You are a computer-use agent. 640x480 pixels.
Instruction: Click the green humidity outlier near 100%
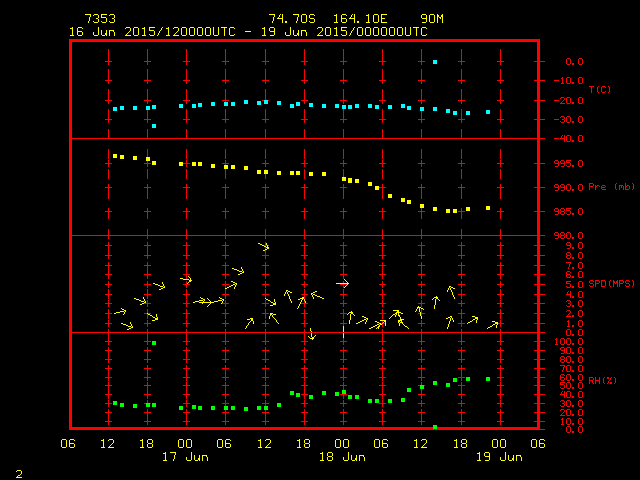pyautogui.click(x=154, y=343)
